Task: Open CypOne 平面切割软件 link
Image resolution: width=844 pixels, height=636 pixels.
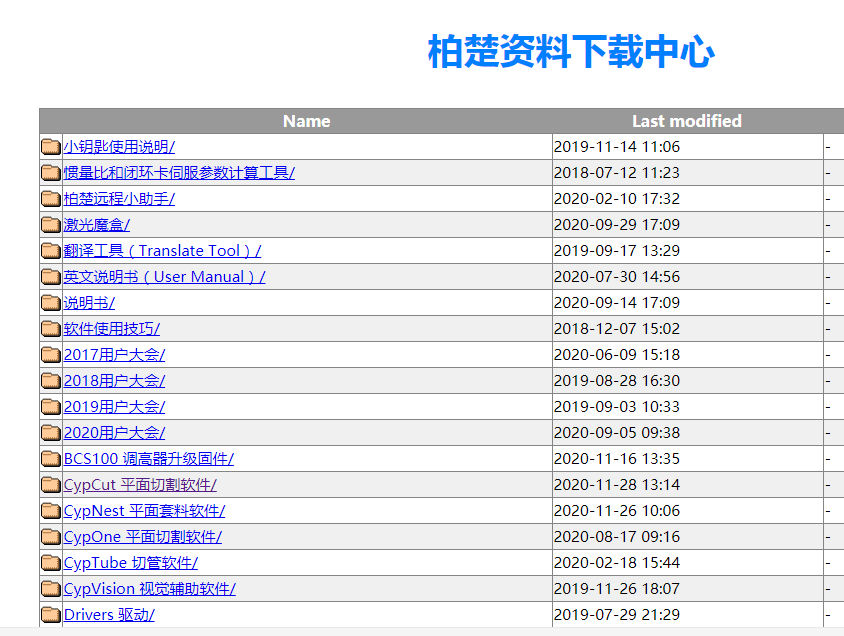Action: pos(143,537)
